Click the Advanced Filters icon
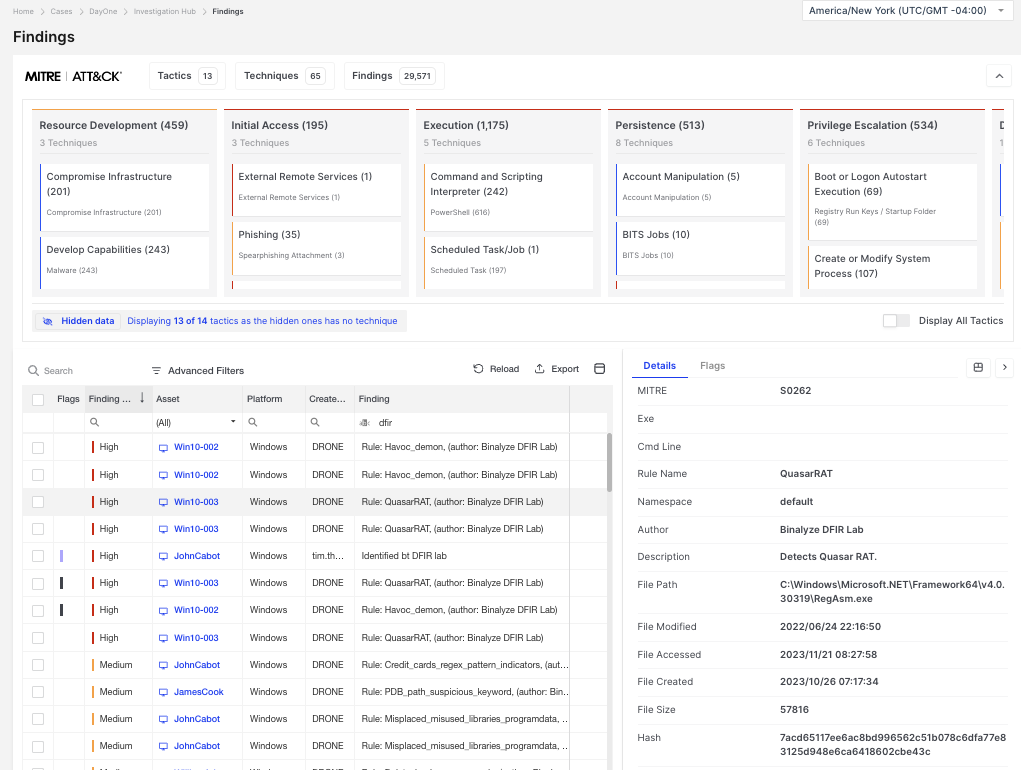This screenshot has height=770, width=1021. point(157,371)
